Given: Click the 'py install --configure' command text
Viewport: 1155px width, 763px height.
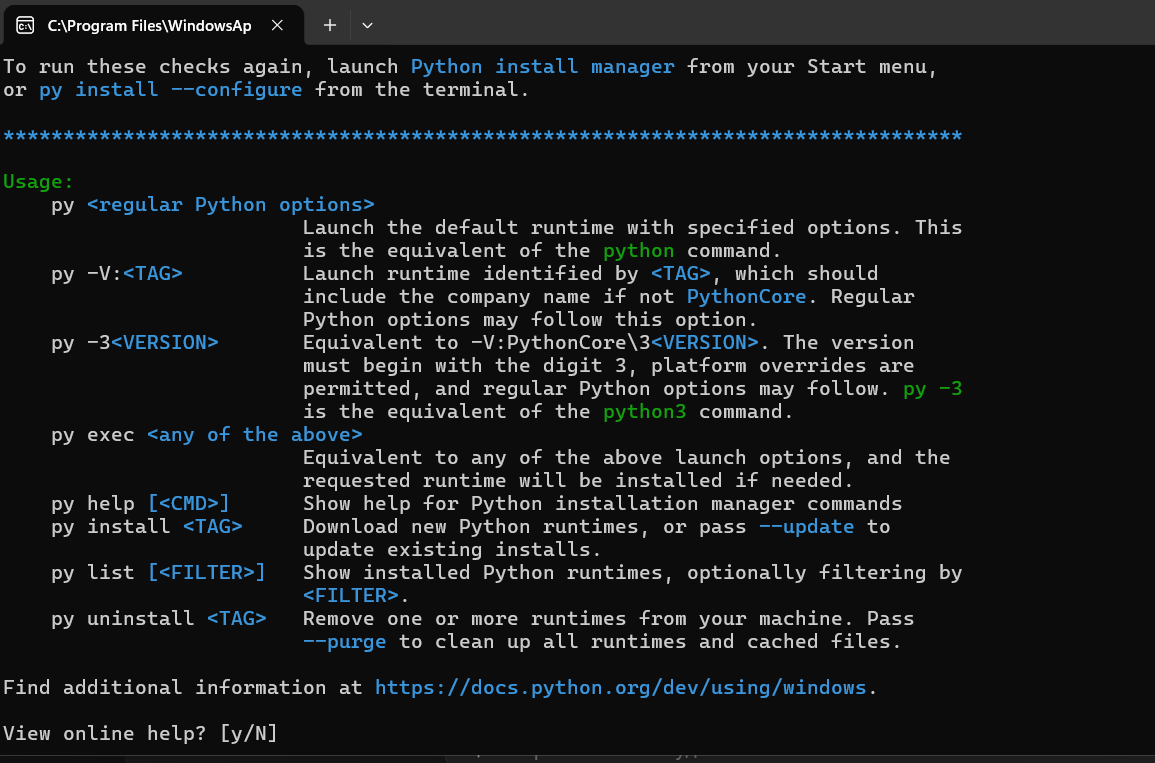Looking at the screenshot, I should tap(170, 90).
